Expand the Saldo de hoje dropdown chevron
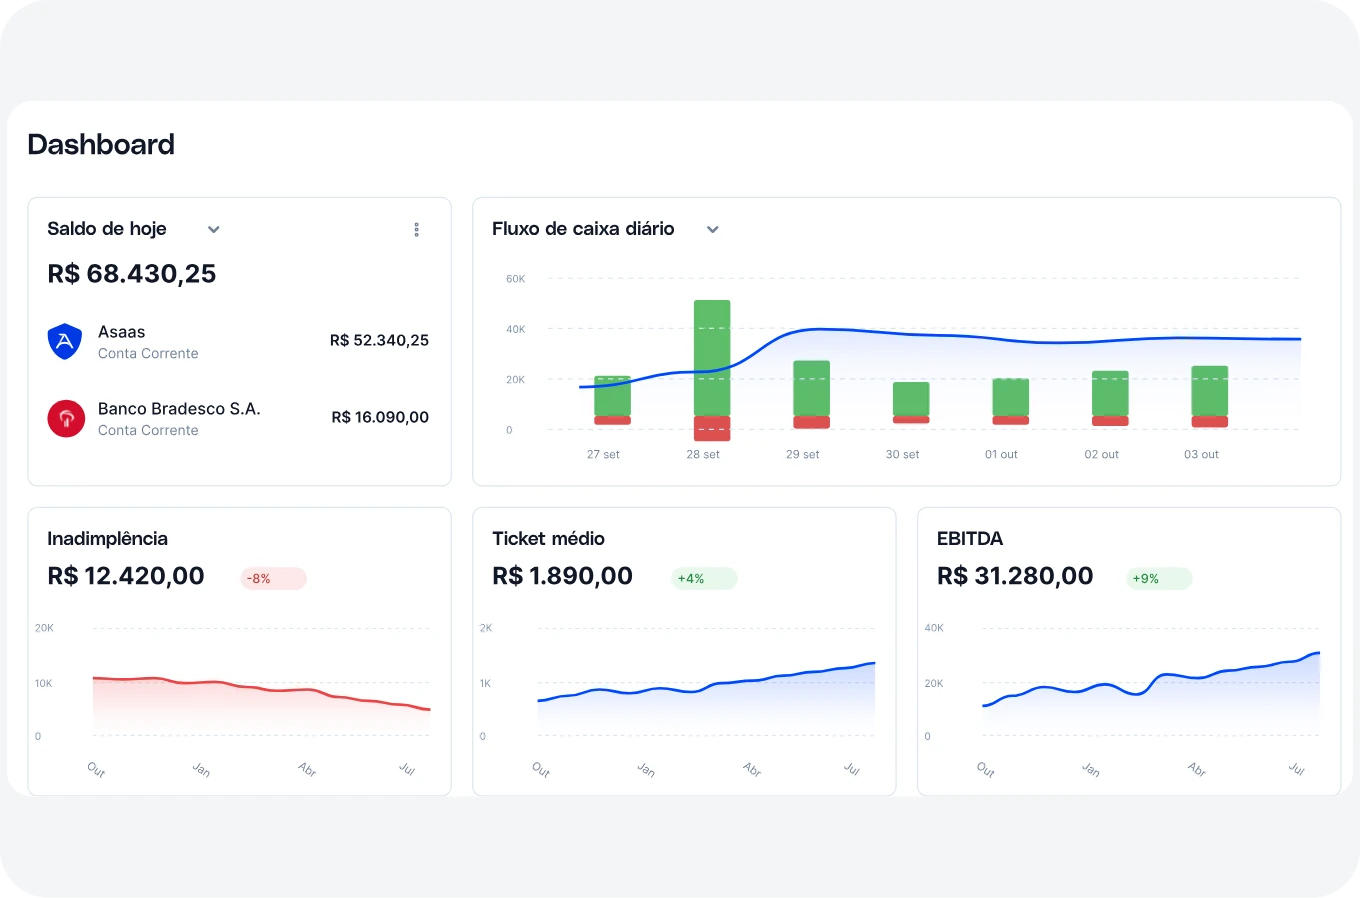 point(213,230)
